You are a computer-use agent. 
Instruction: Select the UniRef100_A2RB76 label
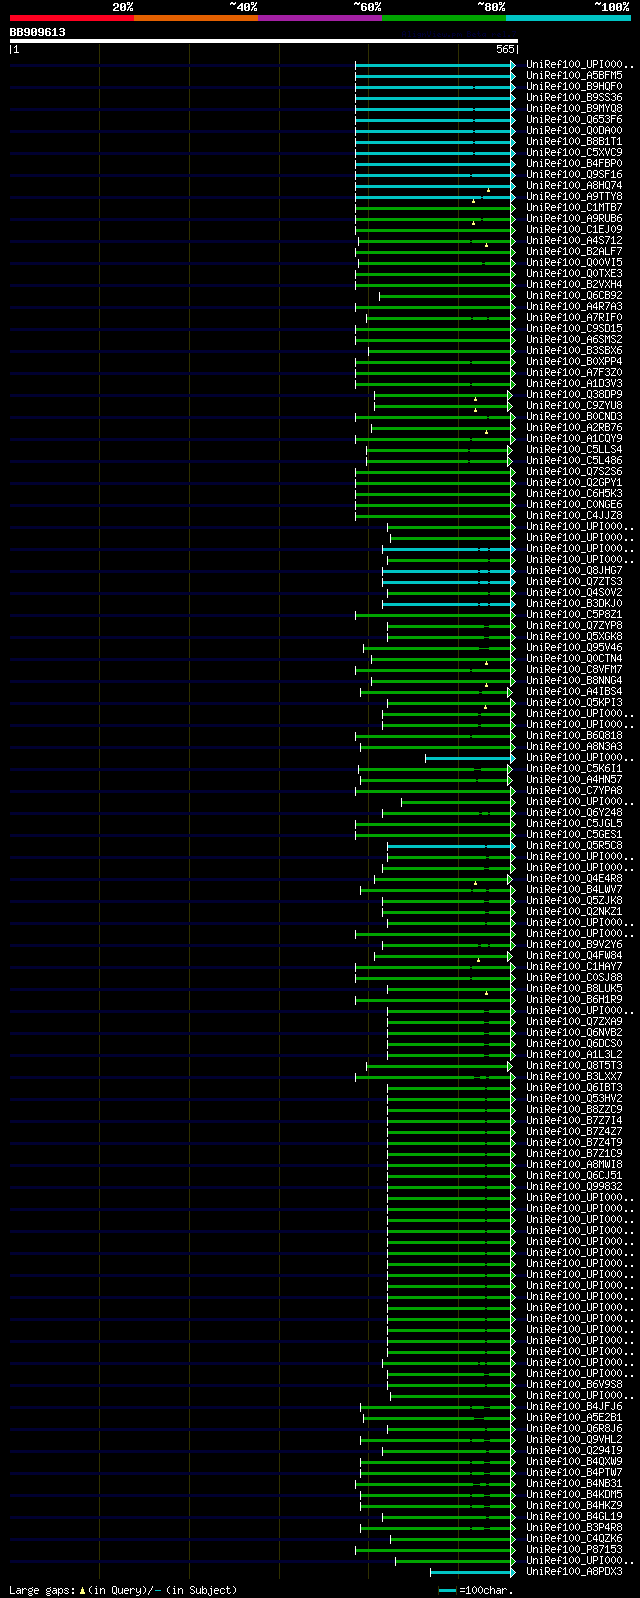[x=574, y=428]
